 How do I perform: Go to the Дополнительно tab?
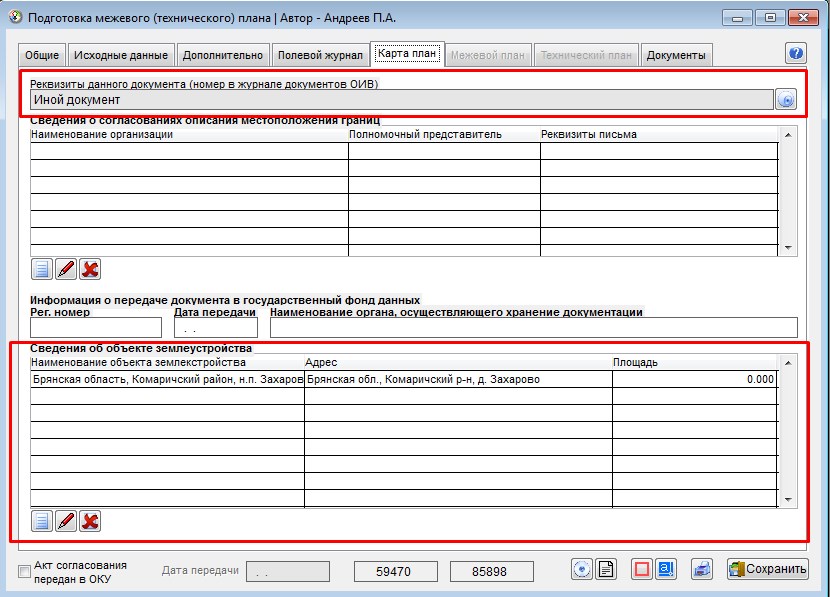(223, 55)
